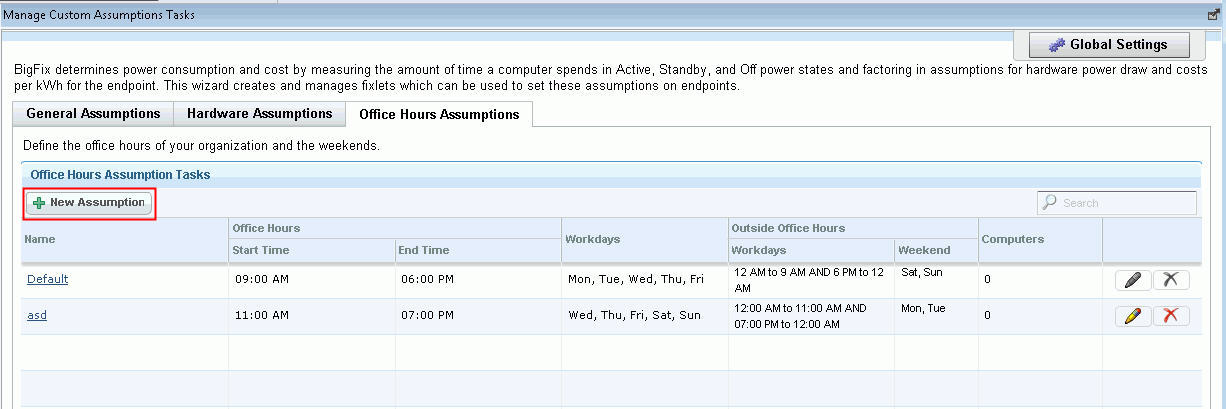Focus the Search input field
The height and width of the screenshot is (409, 1226).
(1125, 203)
